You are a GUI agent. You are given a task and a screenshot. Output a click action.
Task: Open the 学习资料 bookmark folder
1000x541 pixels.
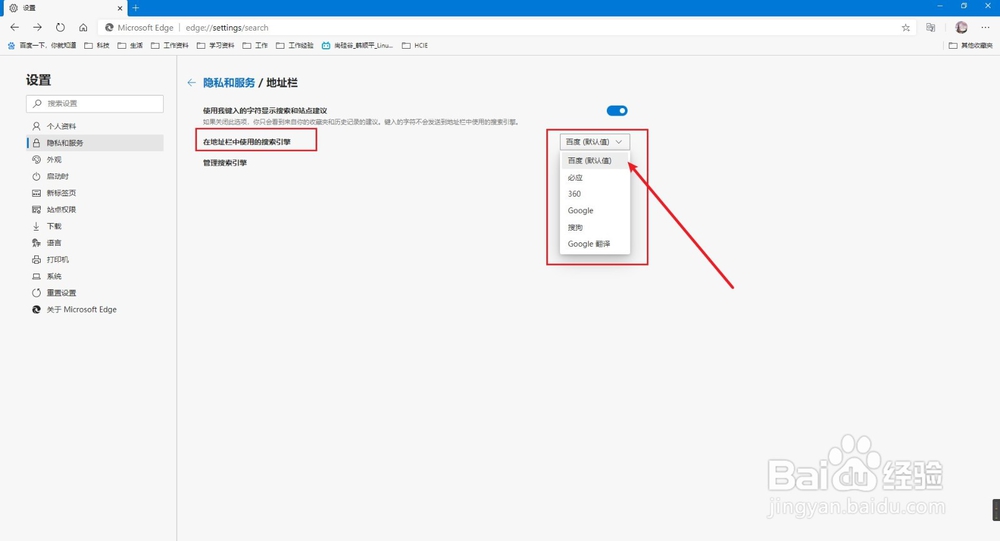pyautogui.click(x=216, y=45)
